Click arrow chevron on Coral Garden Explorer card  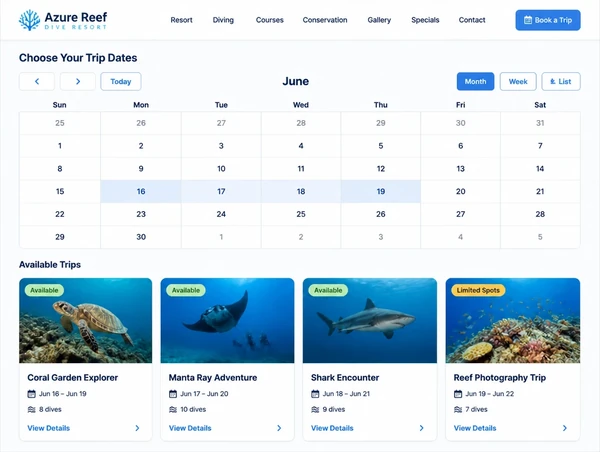point(137,428)
